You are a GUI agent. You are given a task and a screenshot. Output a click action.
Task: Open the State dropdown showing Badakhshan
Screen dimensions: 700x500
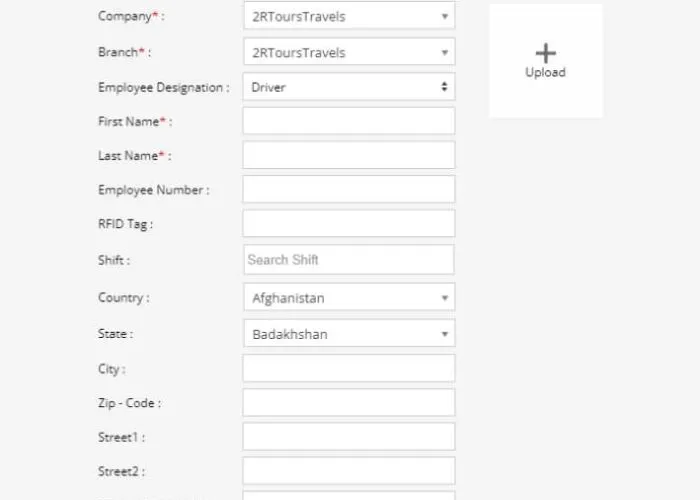click(x=348, y=334)
